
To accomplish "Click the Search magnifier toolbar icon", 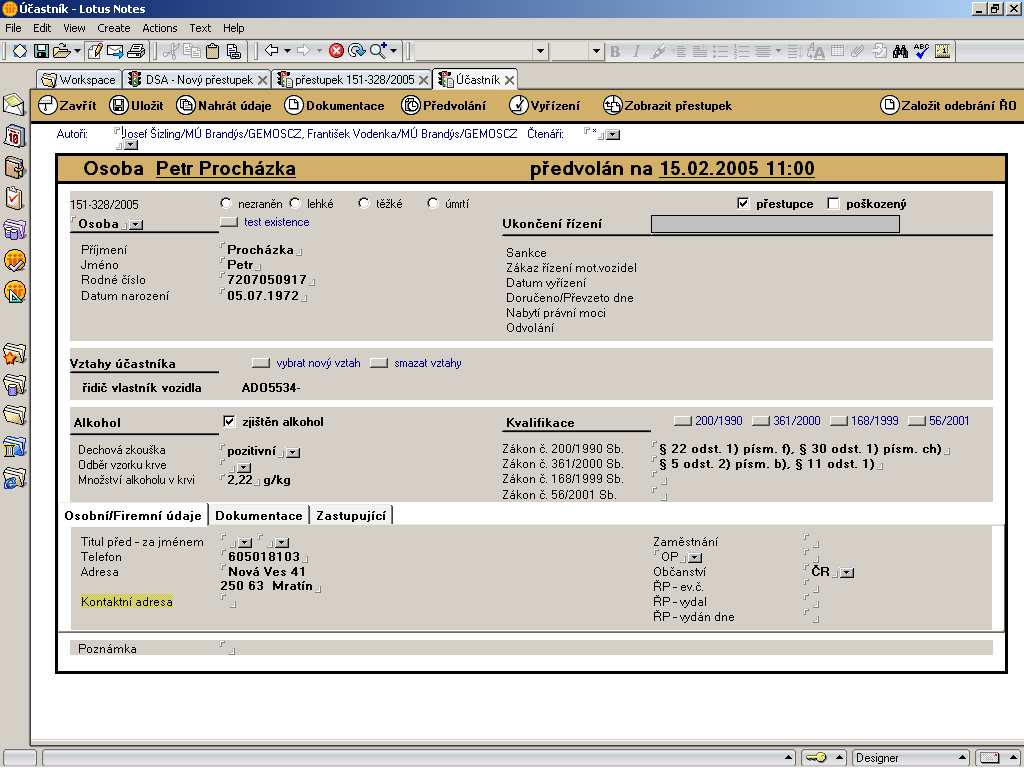I will (378, 50).
